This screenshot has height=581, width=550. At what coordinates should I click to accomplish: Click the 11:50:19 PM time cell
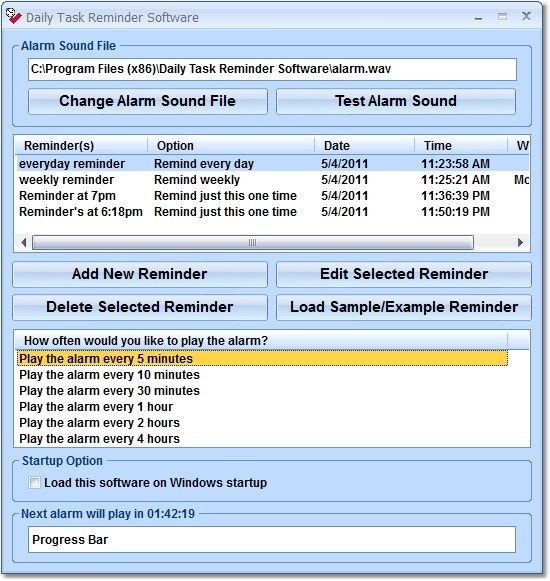tap(455, 212)
